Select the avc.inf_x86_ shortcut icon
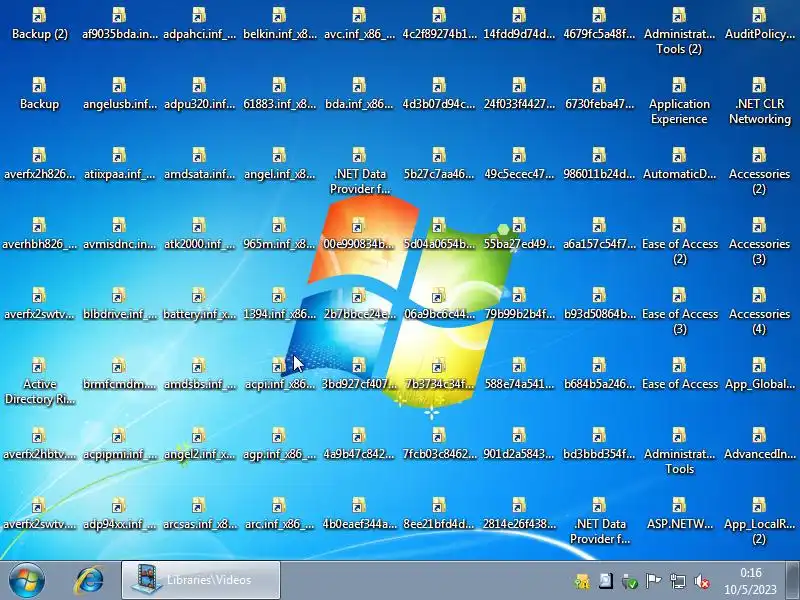Screen dimensions: 800x600 359,24
